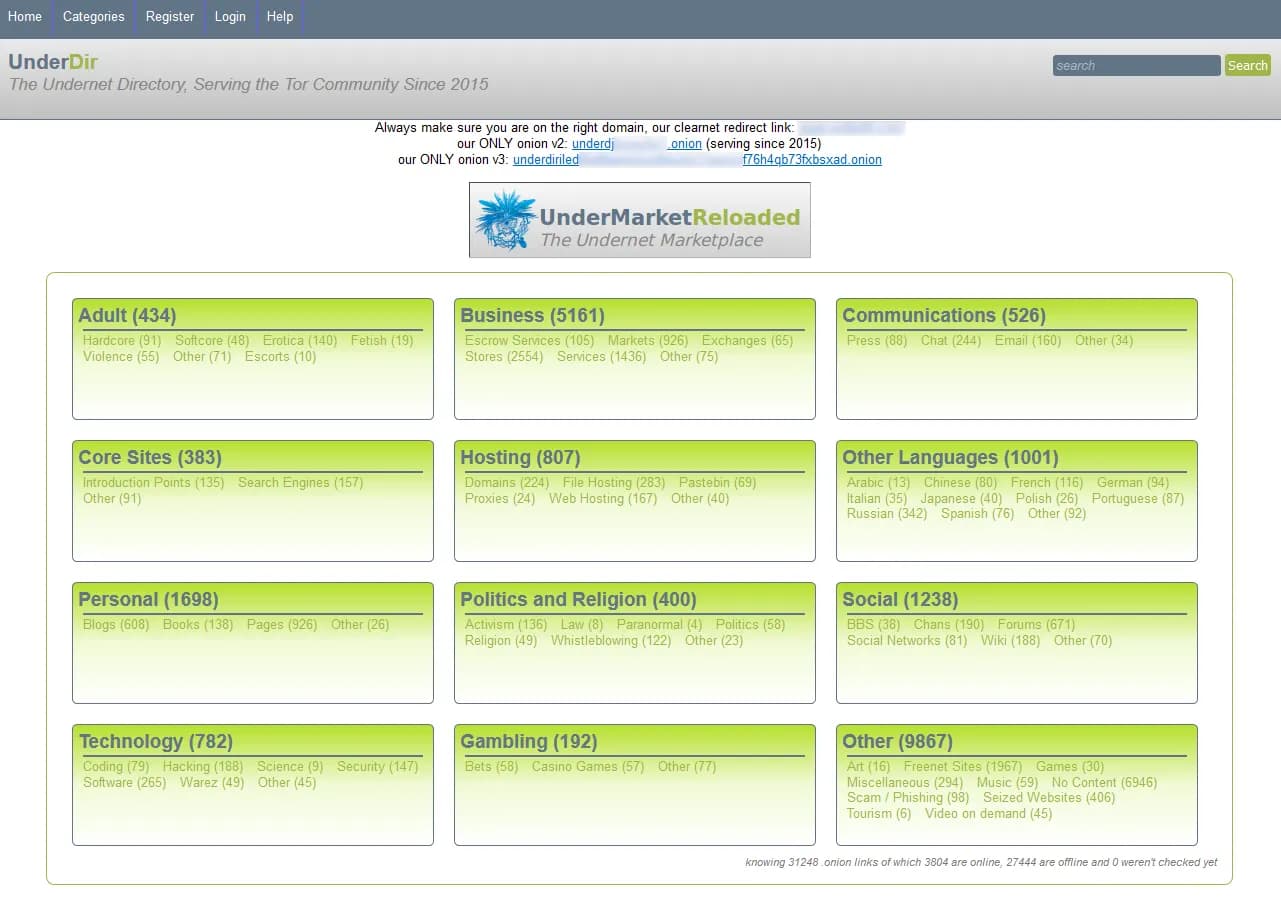
Task: Select French (116) language link
Action: [1047, 483]
